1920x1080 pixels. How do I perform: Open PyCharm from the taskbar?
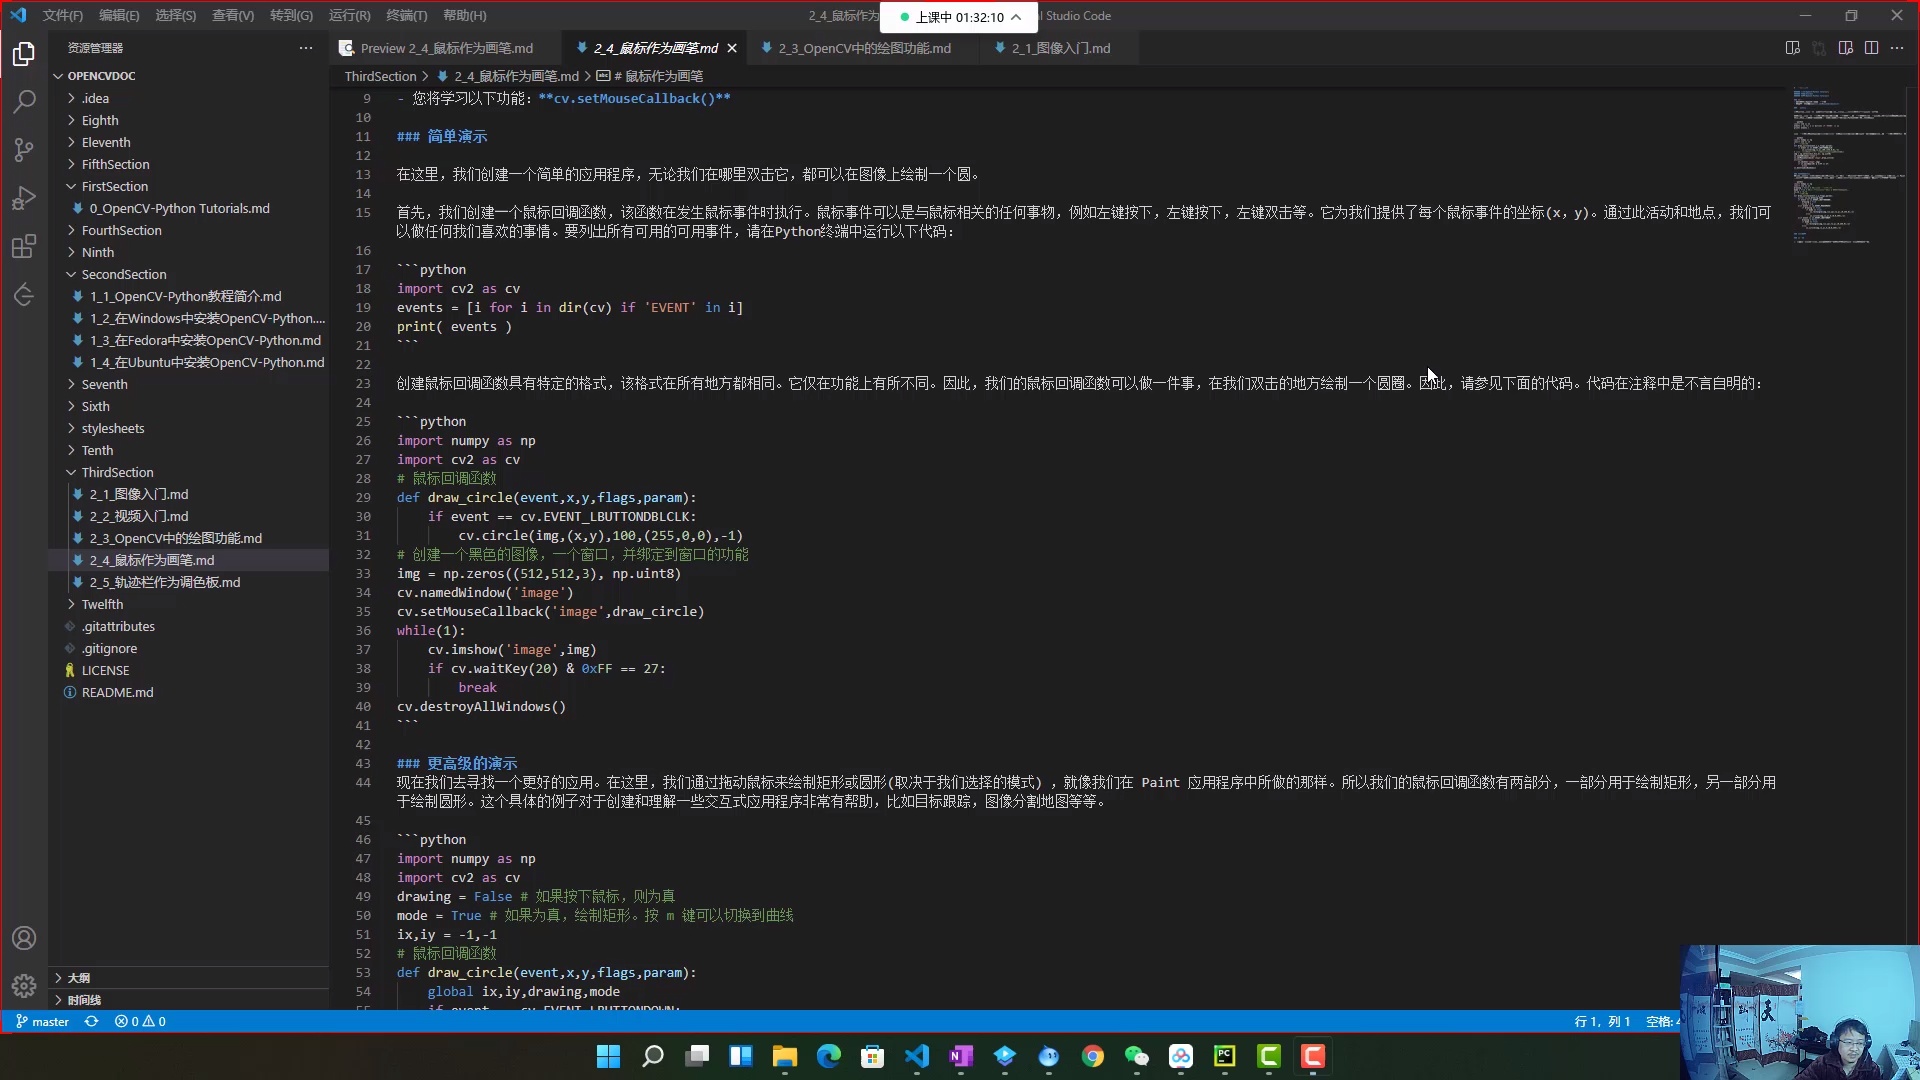pyautogui.click(x=1226, y=1057)
